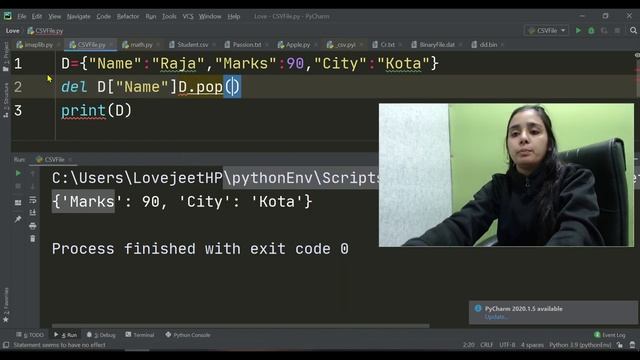Stop the process from the top toolbar
This screenshot has height=360, width=640.
(x=617, y=31)
